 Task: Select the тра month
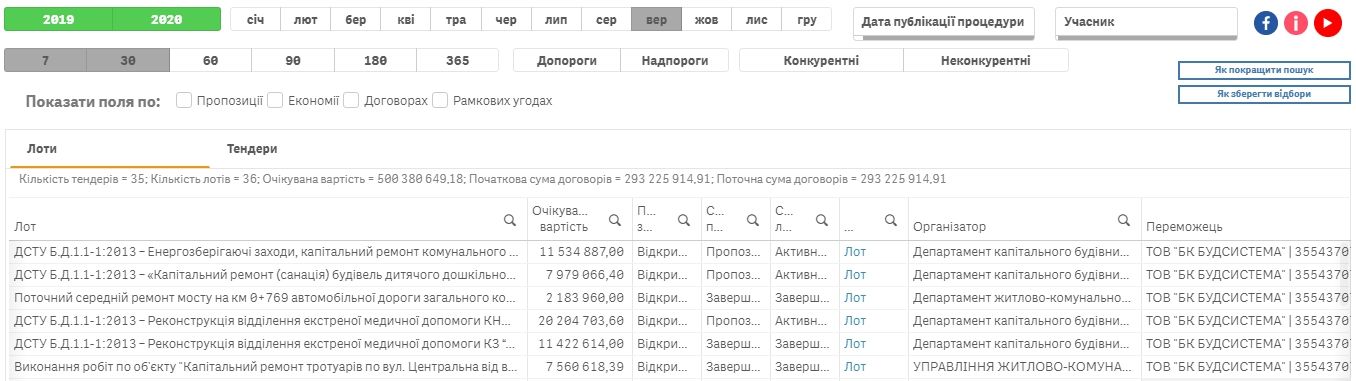[x=456, y=19]
